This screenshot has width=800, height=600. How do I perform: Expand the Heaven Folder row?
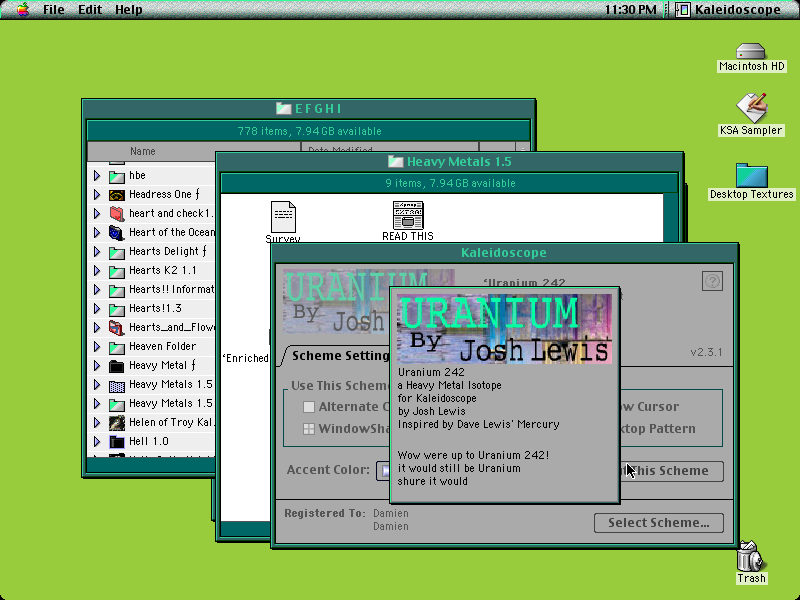[97, 346]
